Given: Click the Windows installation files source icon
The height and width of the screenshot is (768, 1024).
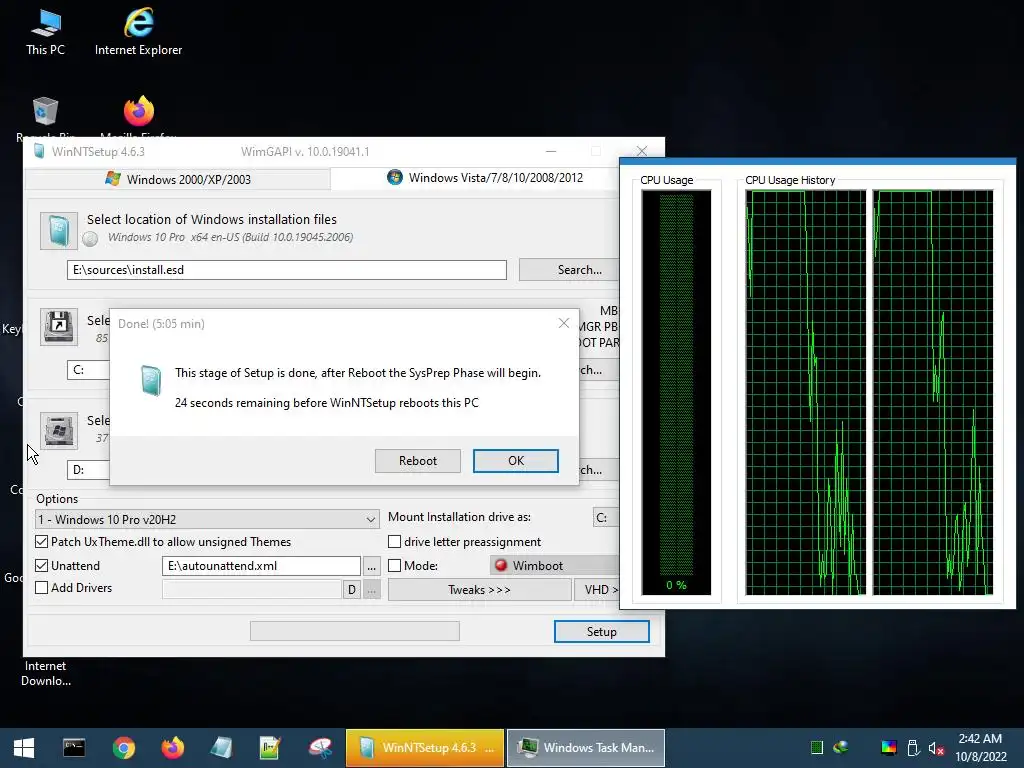Looking at the screenshot, I should (x=59, y=231).
